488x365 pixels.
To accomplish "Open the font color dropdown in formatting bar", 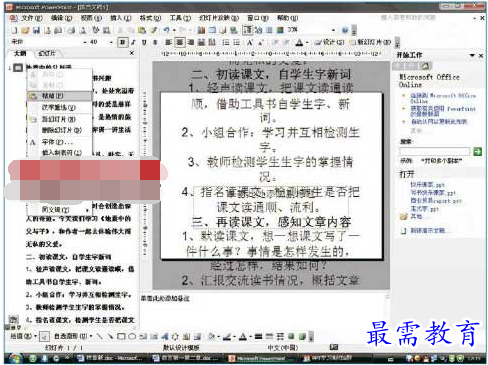I will click(307, 42).
